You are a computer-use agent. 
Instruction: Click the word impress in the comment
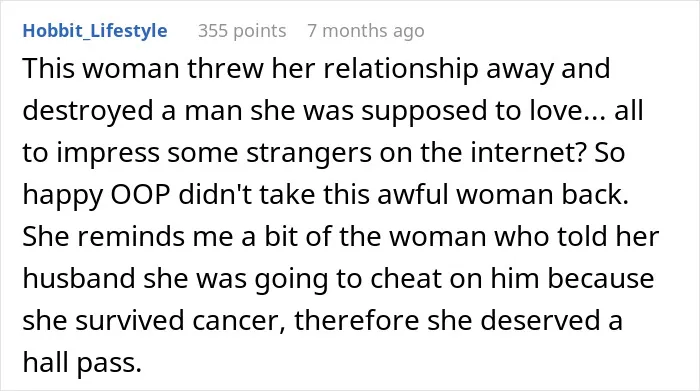pyautogui.click(x=108, y=154)
